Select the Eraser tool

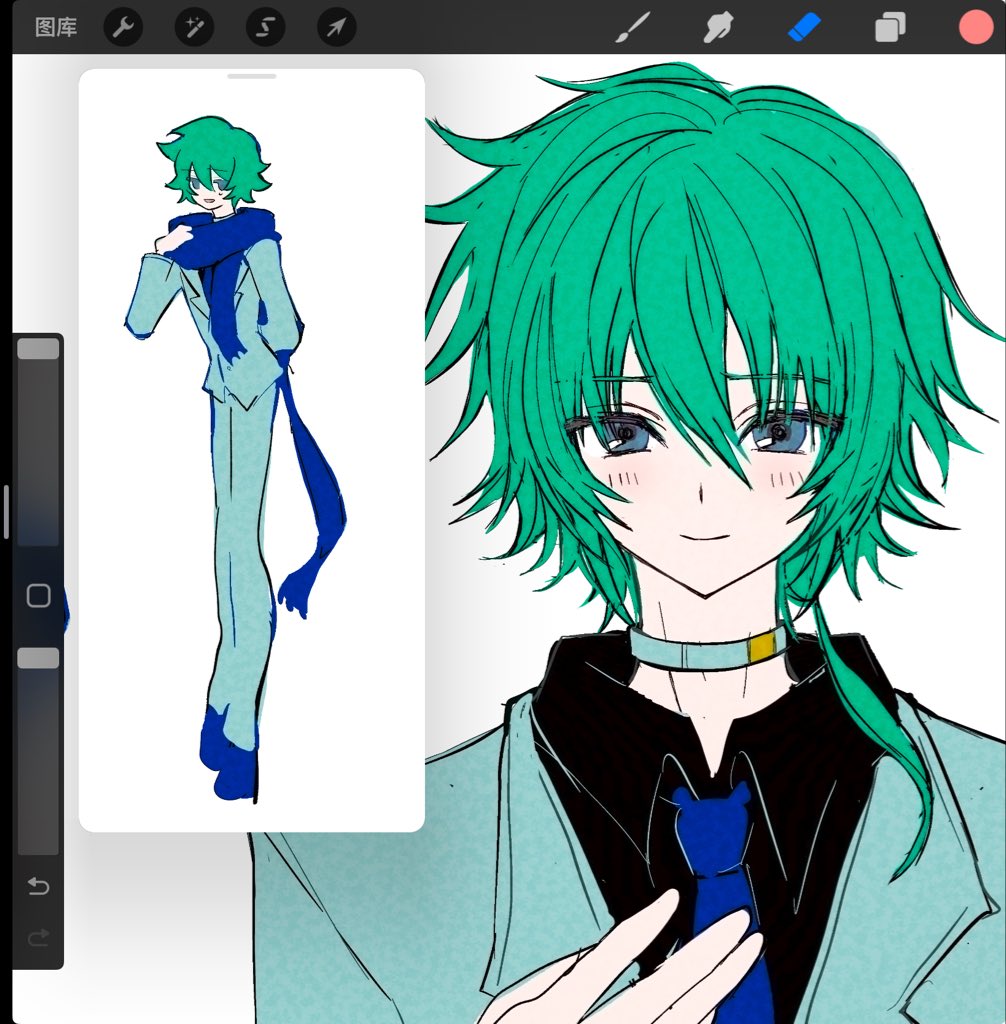click(x=804, y=28)
